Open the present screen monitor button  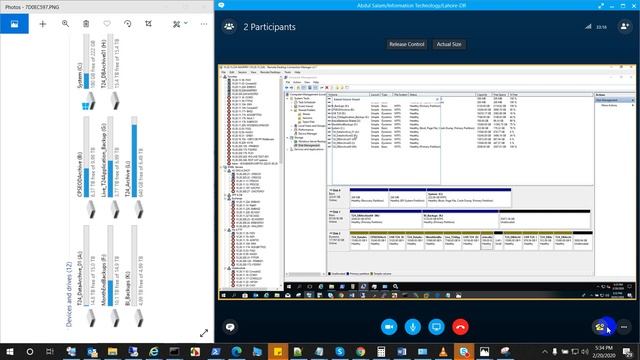(436, 327)
